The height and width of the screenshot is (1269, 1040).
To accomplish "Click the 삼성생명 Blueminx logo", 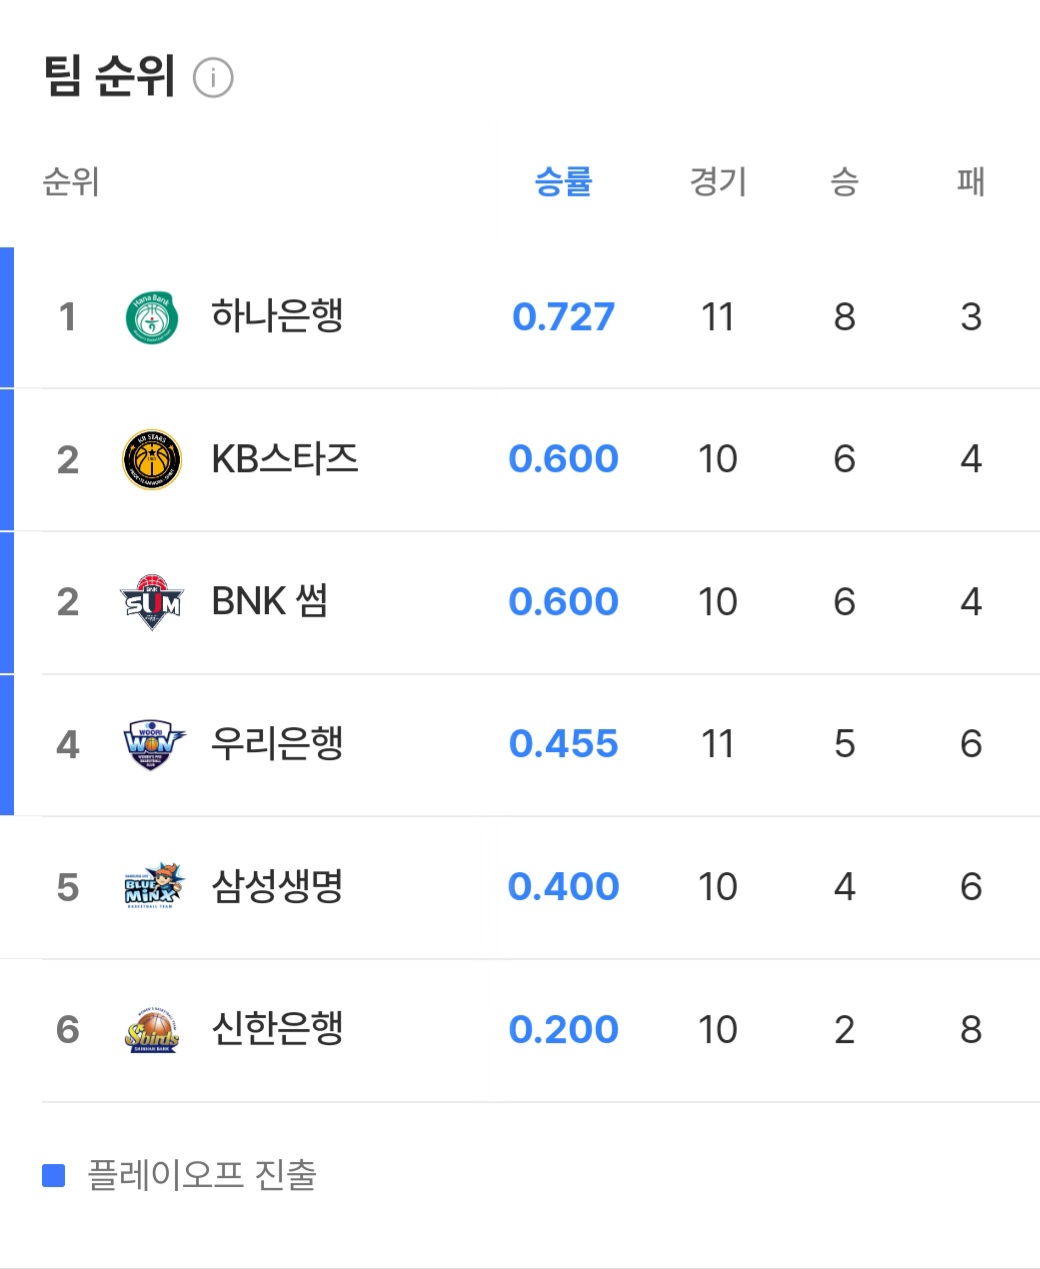I will tap(154, 887).
